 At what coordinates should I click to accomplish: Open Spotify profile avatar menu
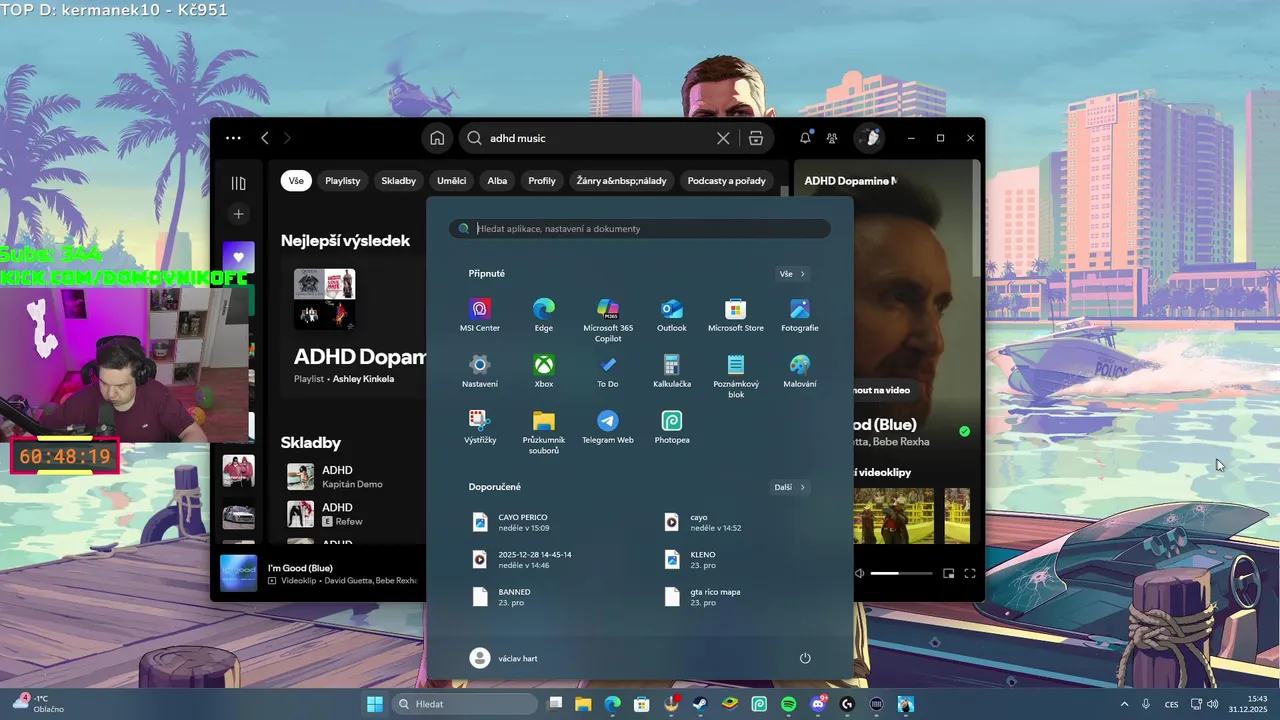click(x=868, y=138)
